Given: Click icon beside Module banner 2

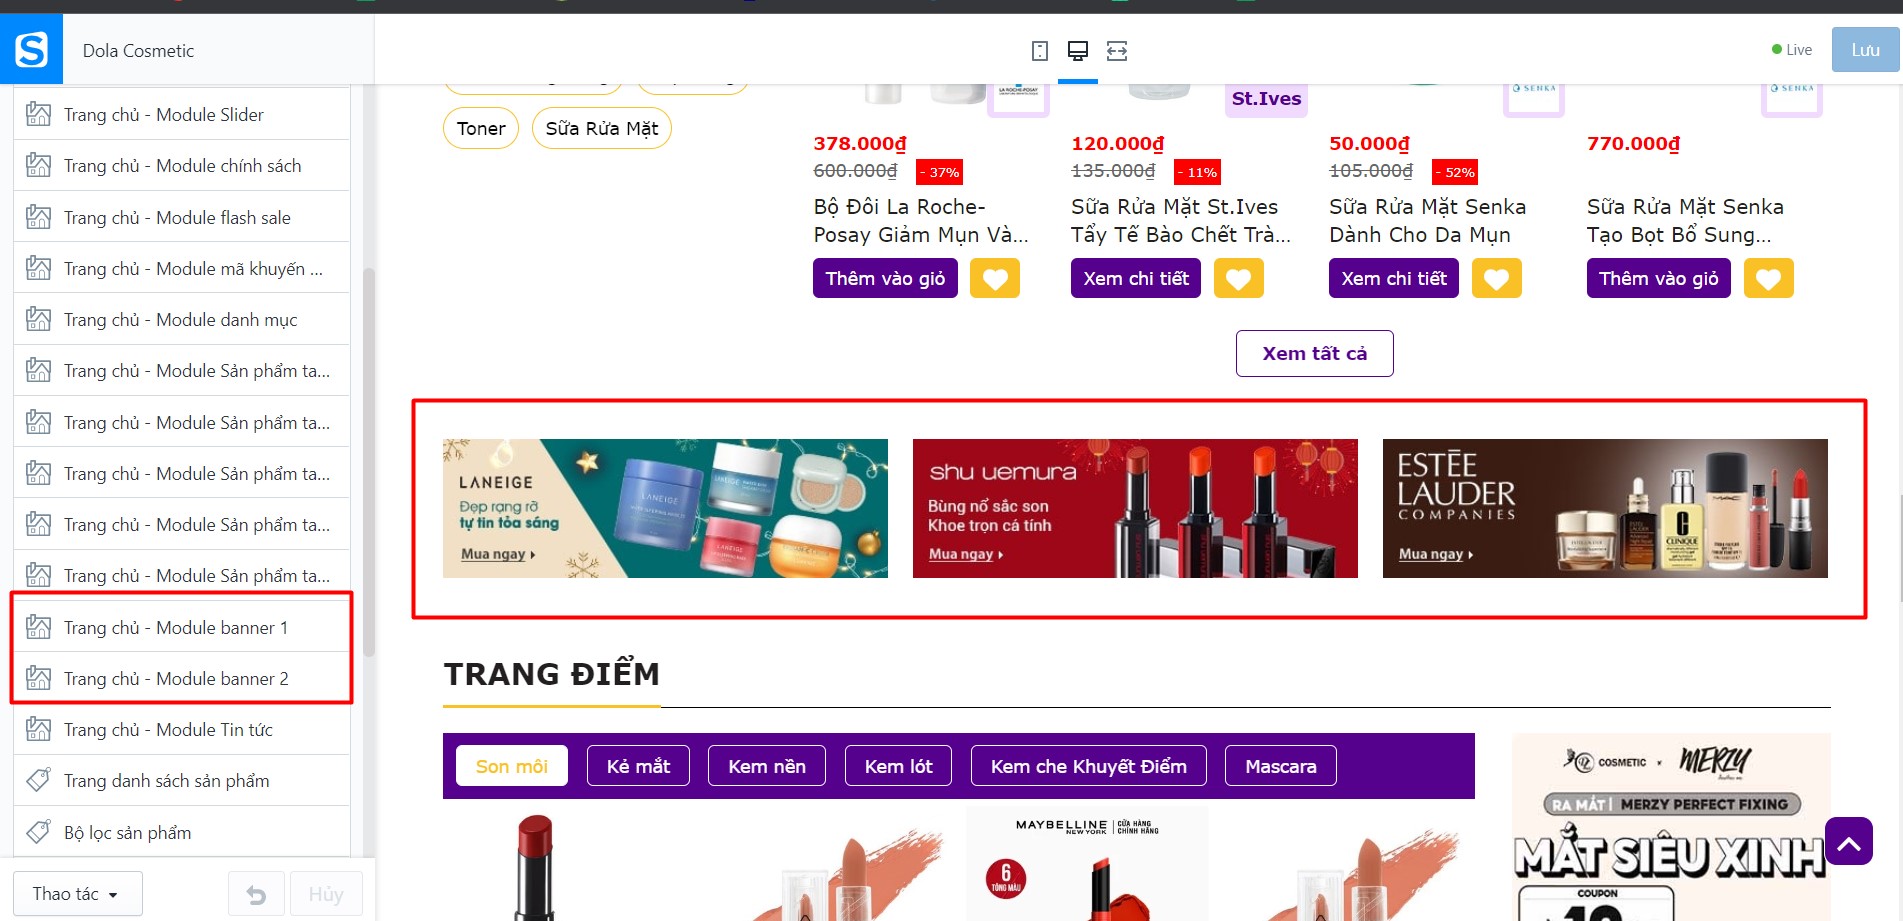Looking at the screenshot, I should click(39, 678).
